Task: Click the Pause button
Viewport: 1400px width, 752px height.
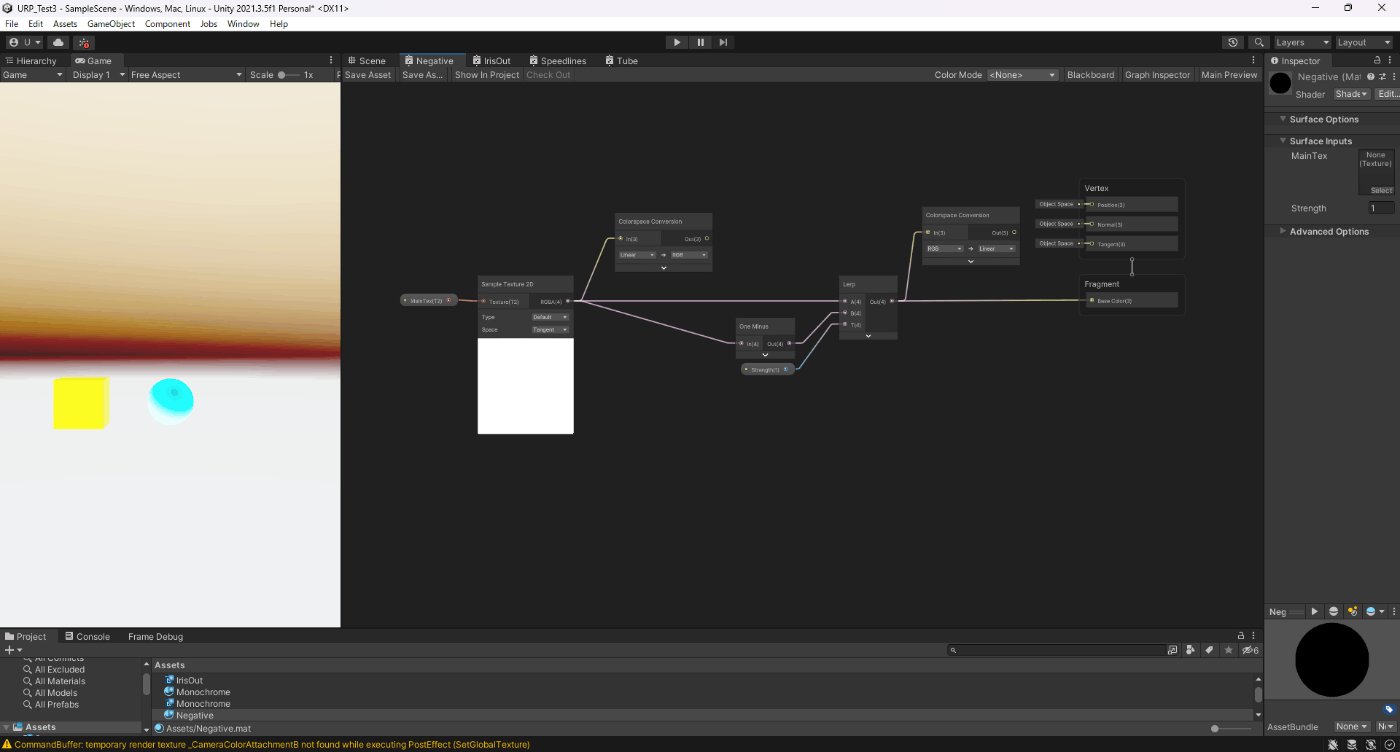Action: pyautogui.click(x=700, y=43)
